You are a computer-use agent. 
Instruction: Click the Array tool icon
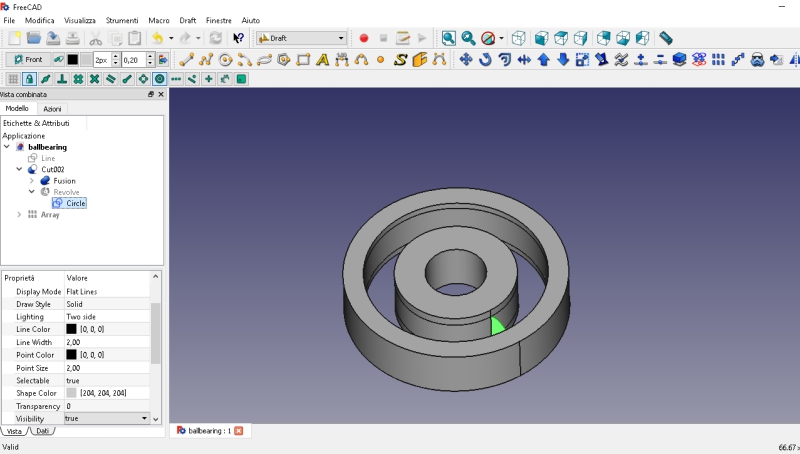(x=718, y=60)
